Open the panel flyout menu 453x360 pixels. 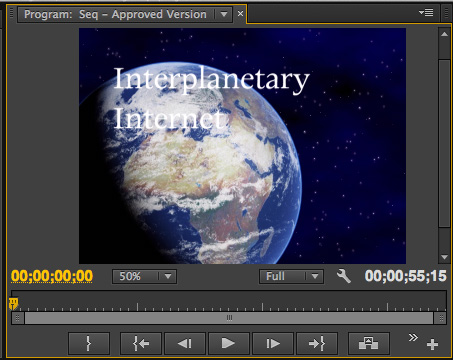click(x=426, y=13)
